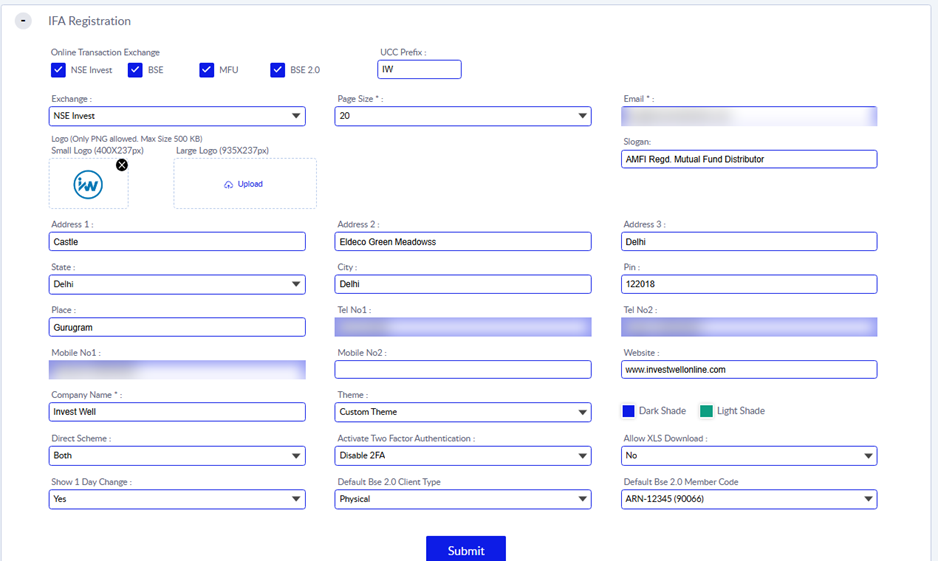Edit the City field

pos(463,284)
